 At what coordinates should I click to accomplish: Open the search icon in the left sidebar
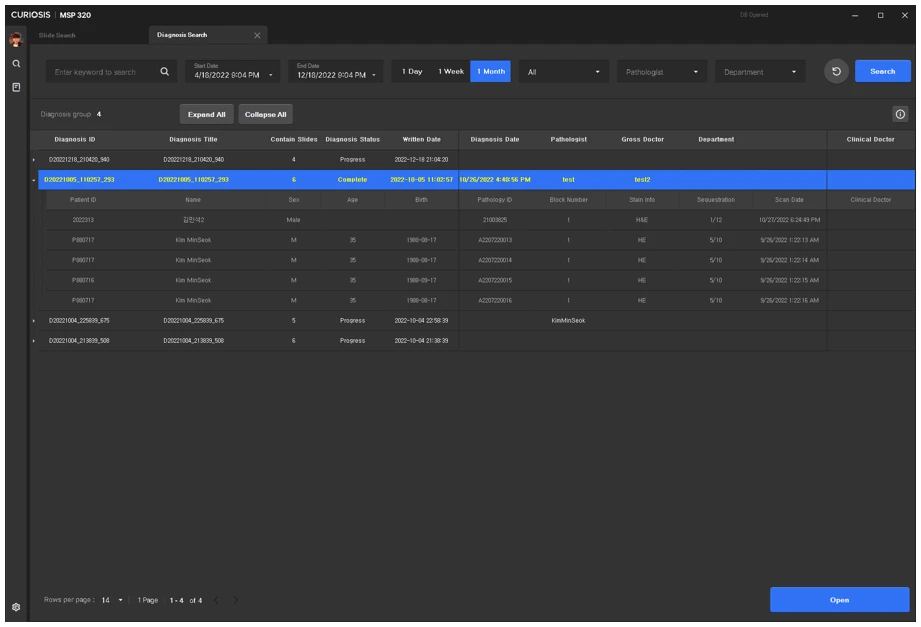(x=16, y=63)
